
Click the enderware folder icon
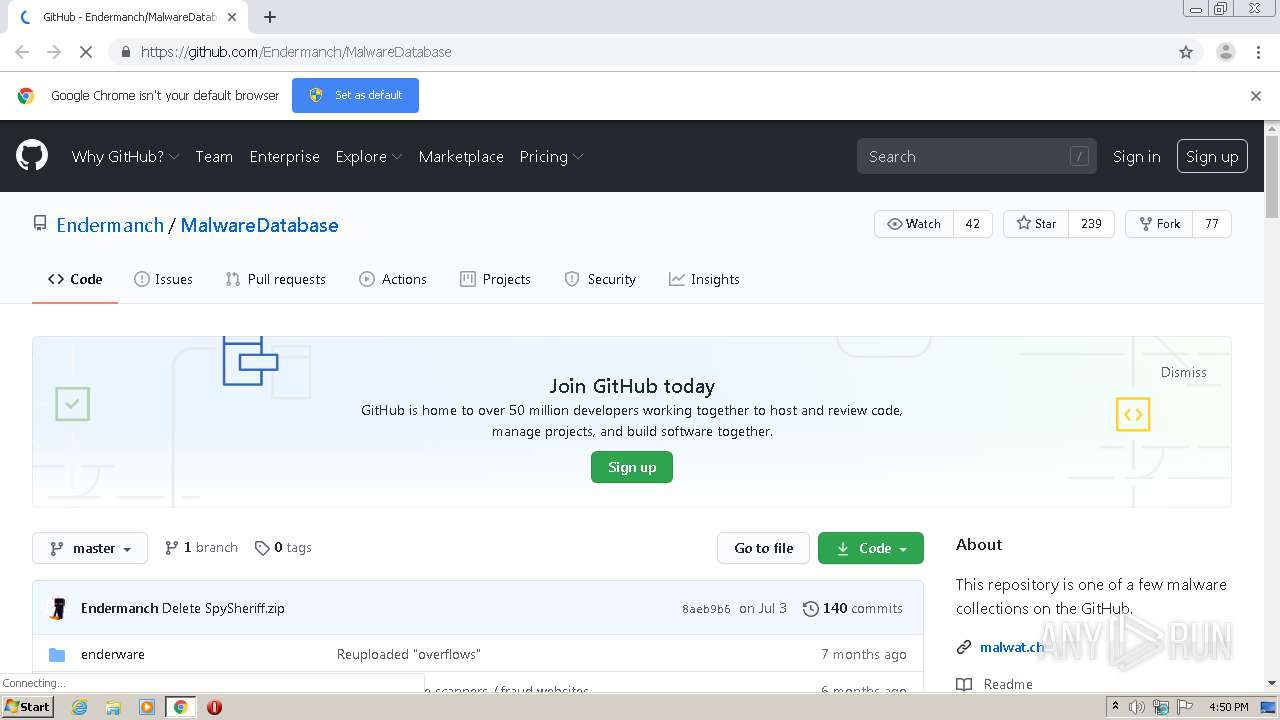[57, 655]
